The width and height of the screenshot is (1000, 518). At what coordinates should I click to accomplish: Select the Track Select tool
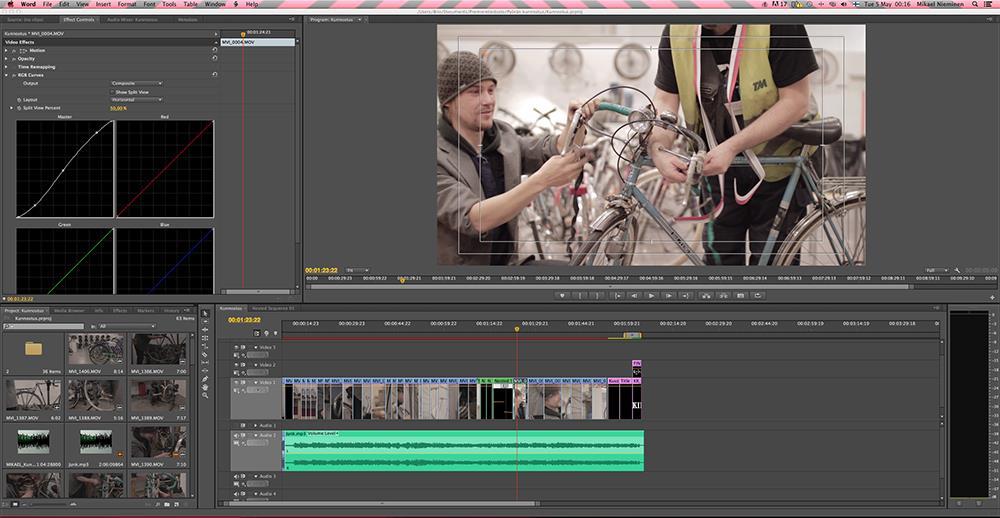point(205,322)
